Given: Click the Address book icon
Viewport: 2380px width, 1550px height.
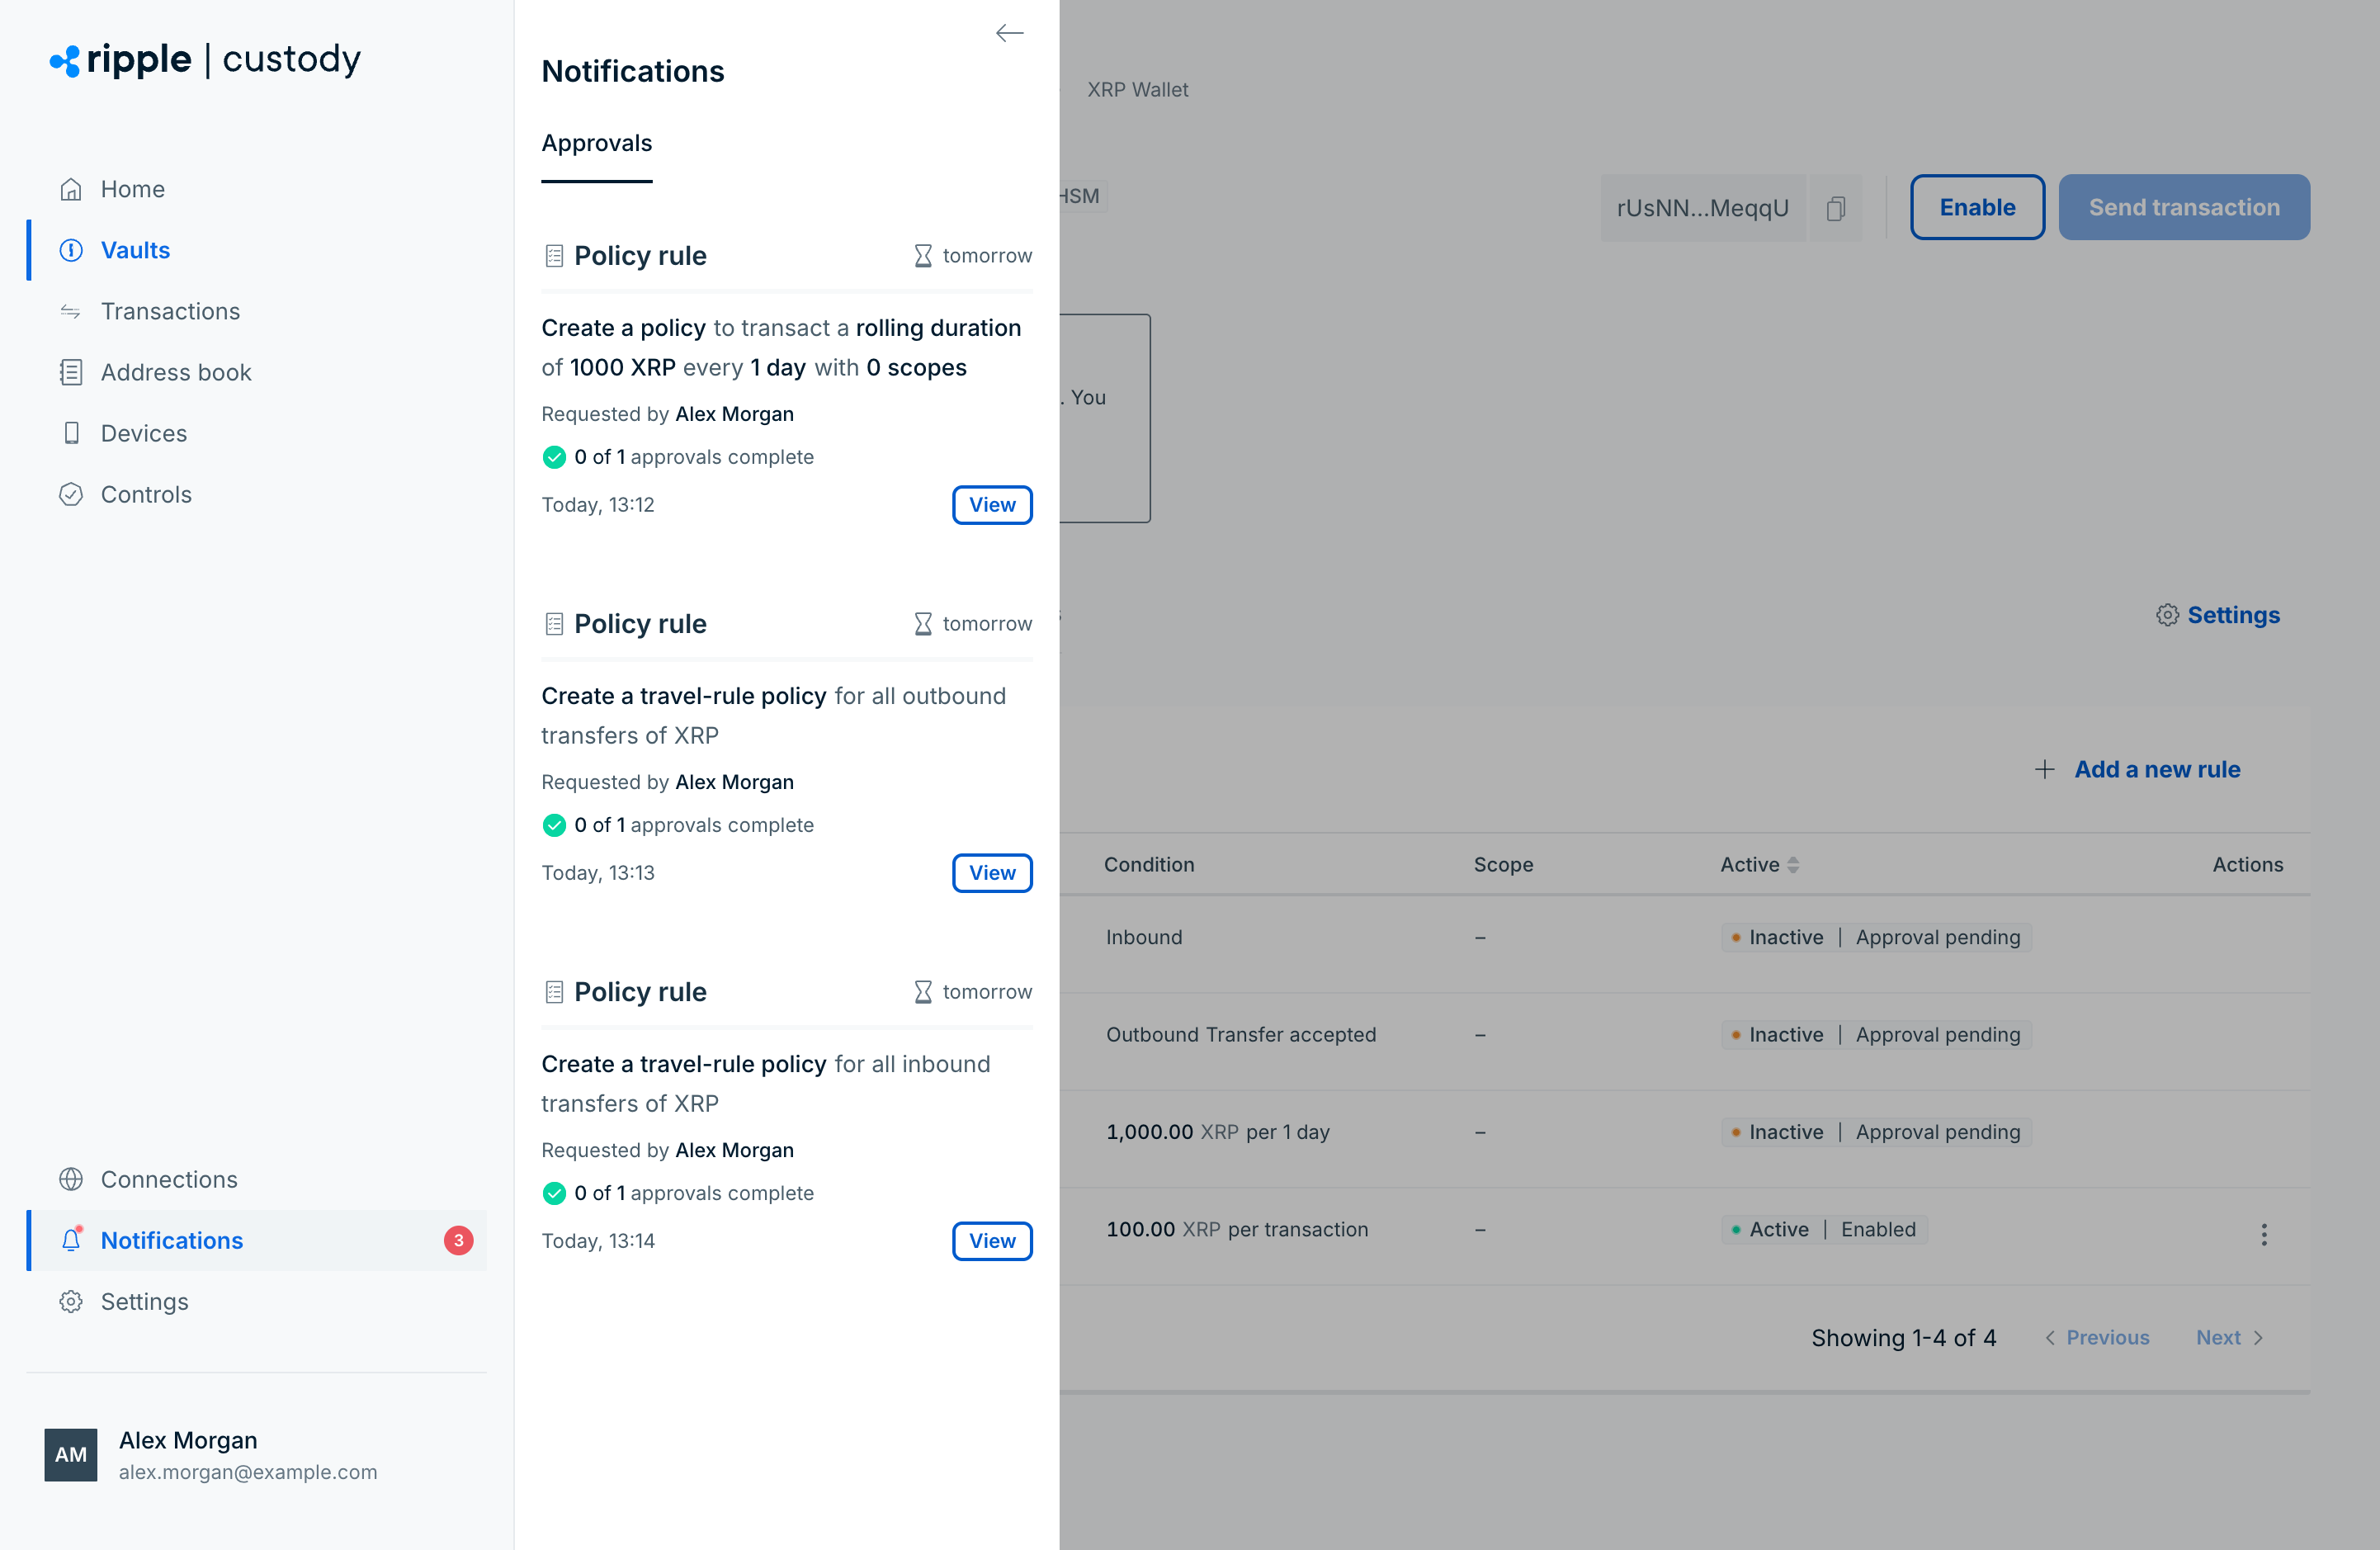Looking at the screenshot, I should click(71, 372).
